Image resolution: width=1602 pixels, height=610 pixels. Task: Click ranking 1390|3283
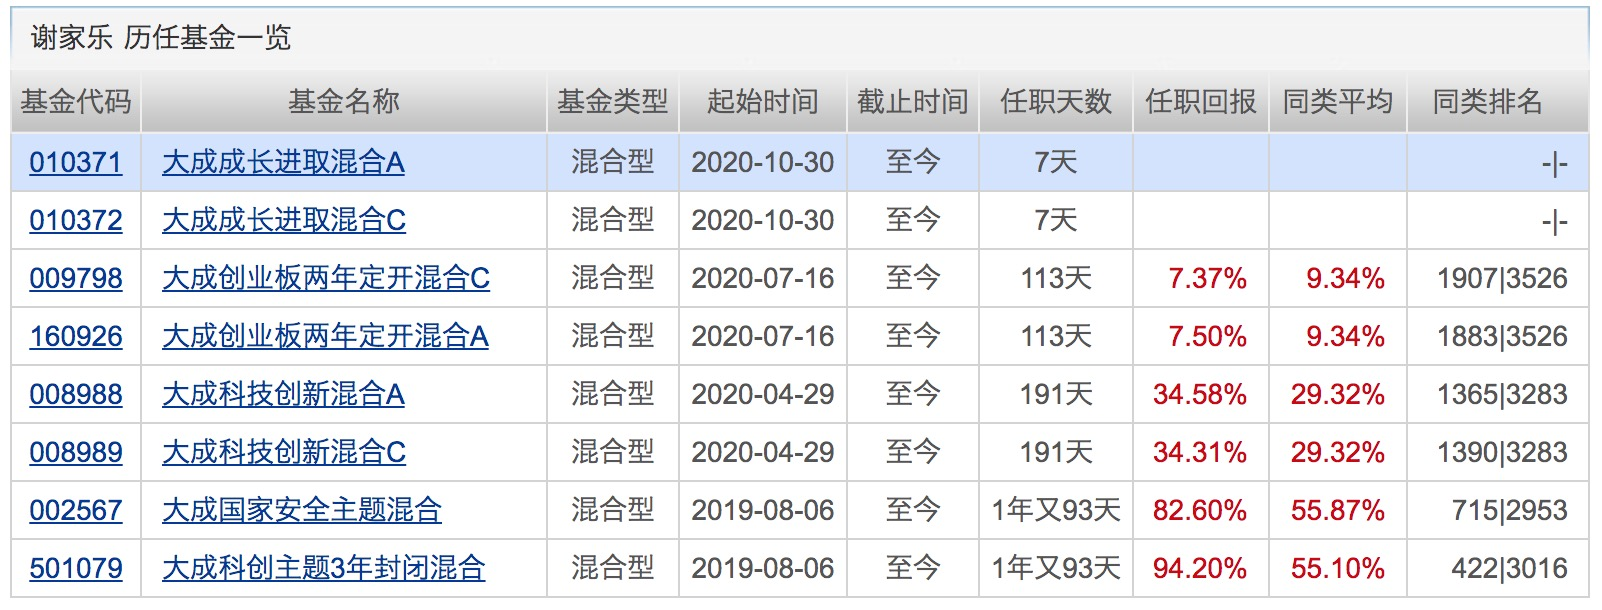[1502, 453]
